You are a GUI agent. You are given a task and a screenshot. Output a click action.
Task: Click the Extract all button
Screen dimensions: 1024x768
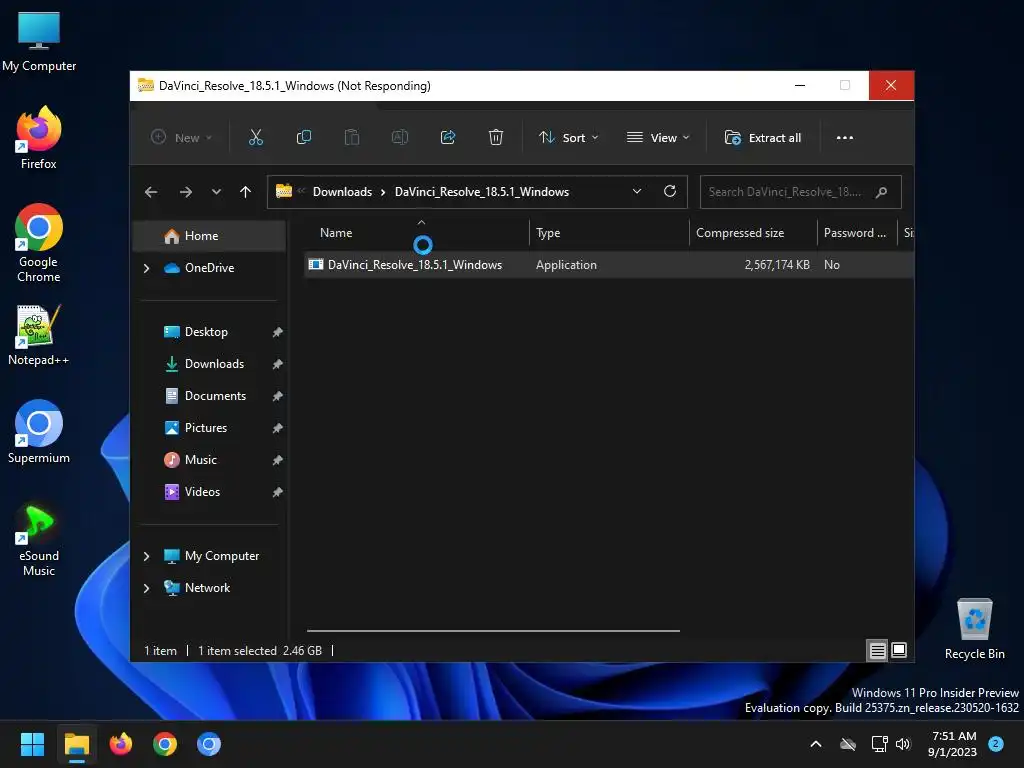coord(762,138)
